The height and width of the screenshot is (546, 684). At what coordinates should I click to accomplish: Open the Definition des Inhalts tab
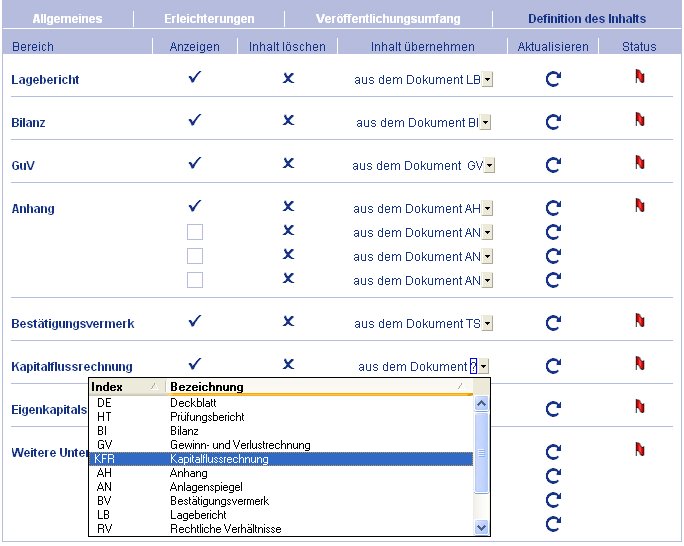click(587, 19)
